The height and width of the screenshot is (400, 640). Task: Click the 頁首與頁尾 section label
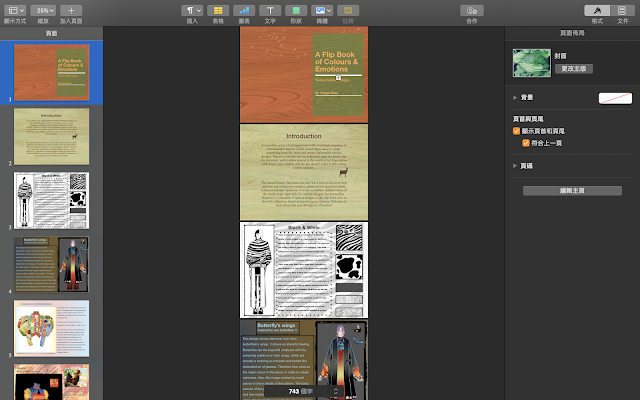pos(528,119)
